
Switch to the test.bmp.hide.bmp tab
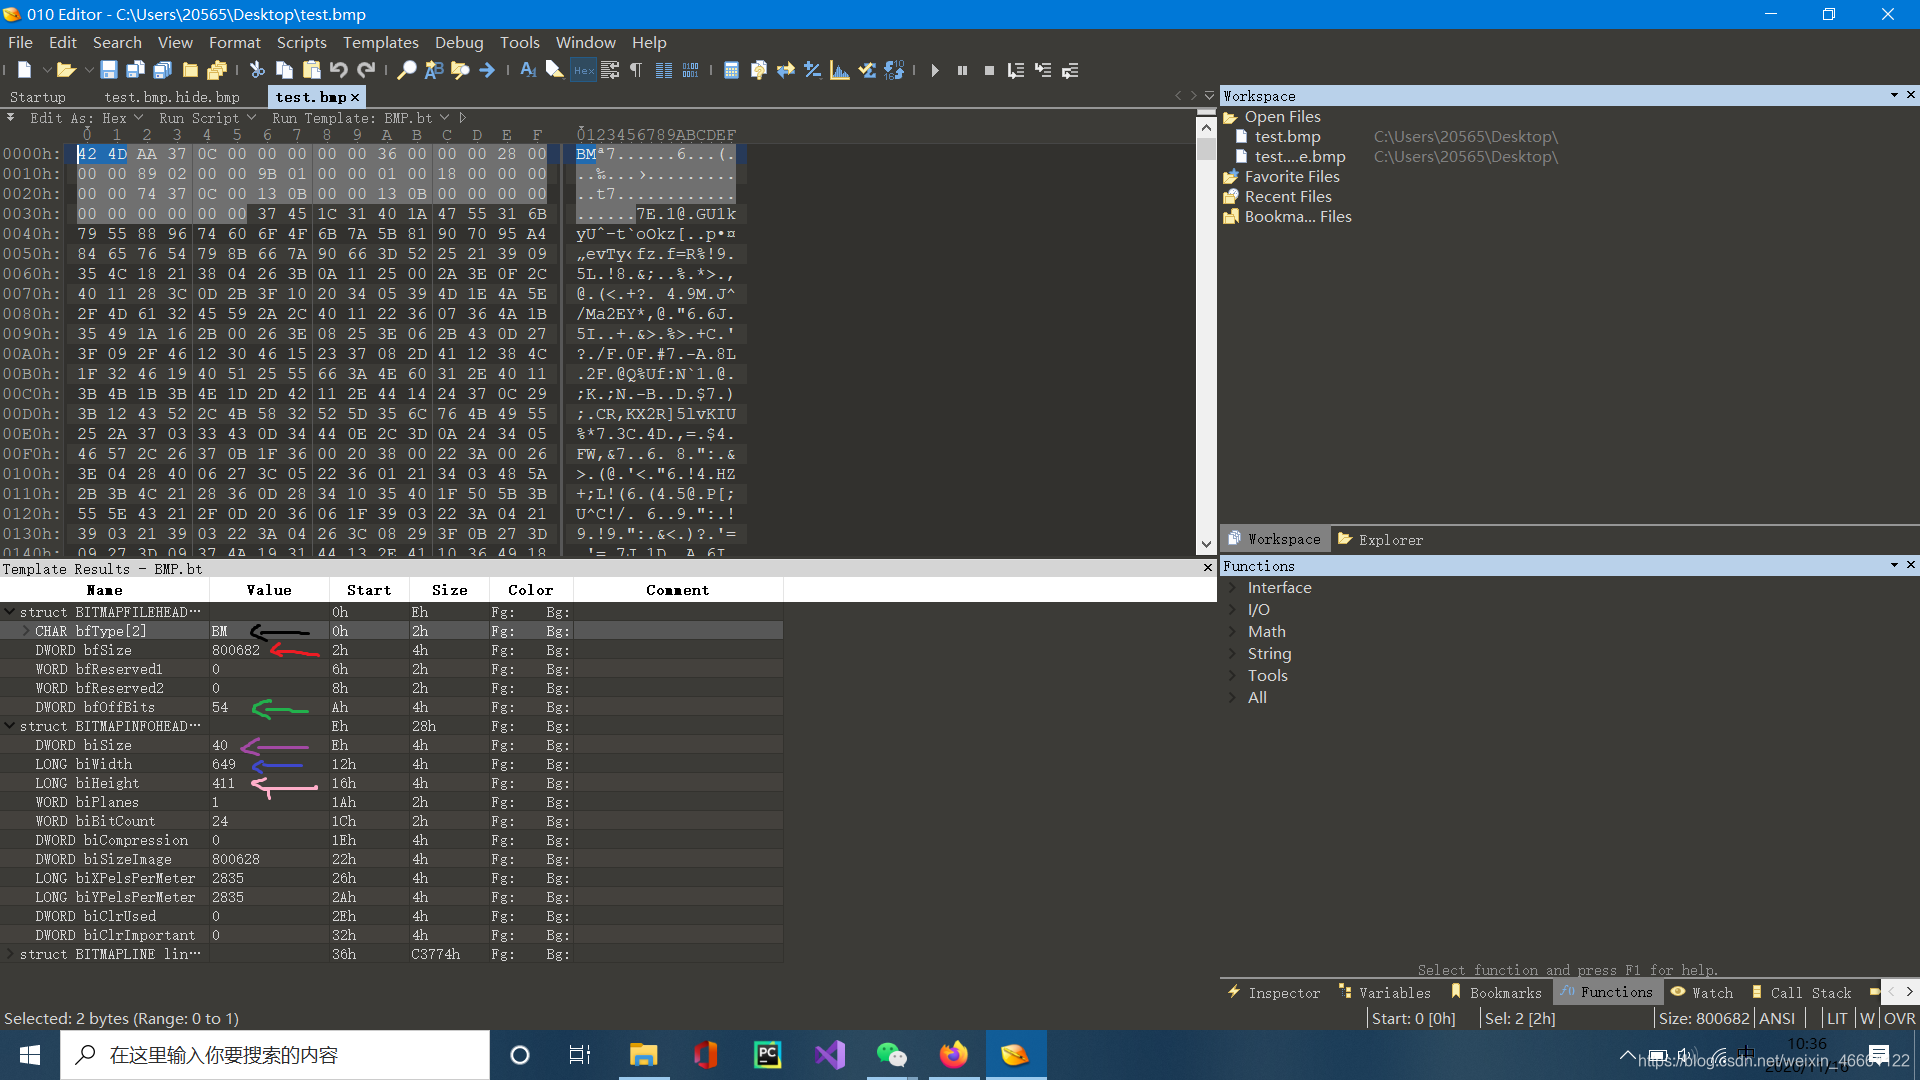[x=172, y=97]
